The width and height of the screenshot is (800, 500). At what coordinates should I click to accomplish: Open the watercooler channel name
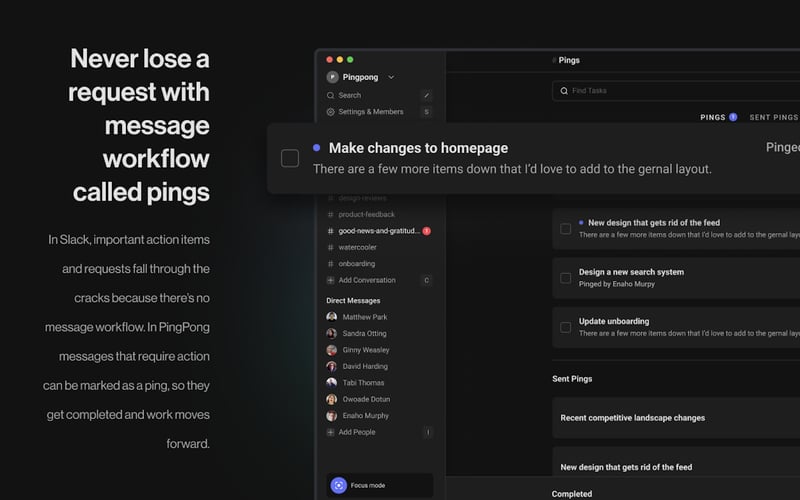357,247
